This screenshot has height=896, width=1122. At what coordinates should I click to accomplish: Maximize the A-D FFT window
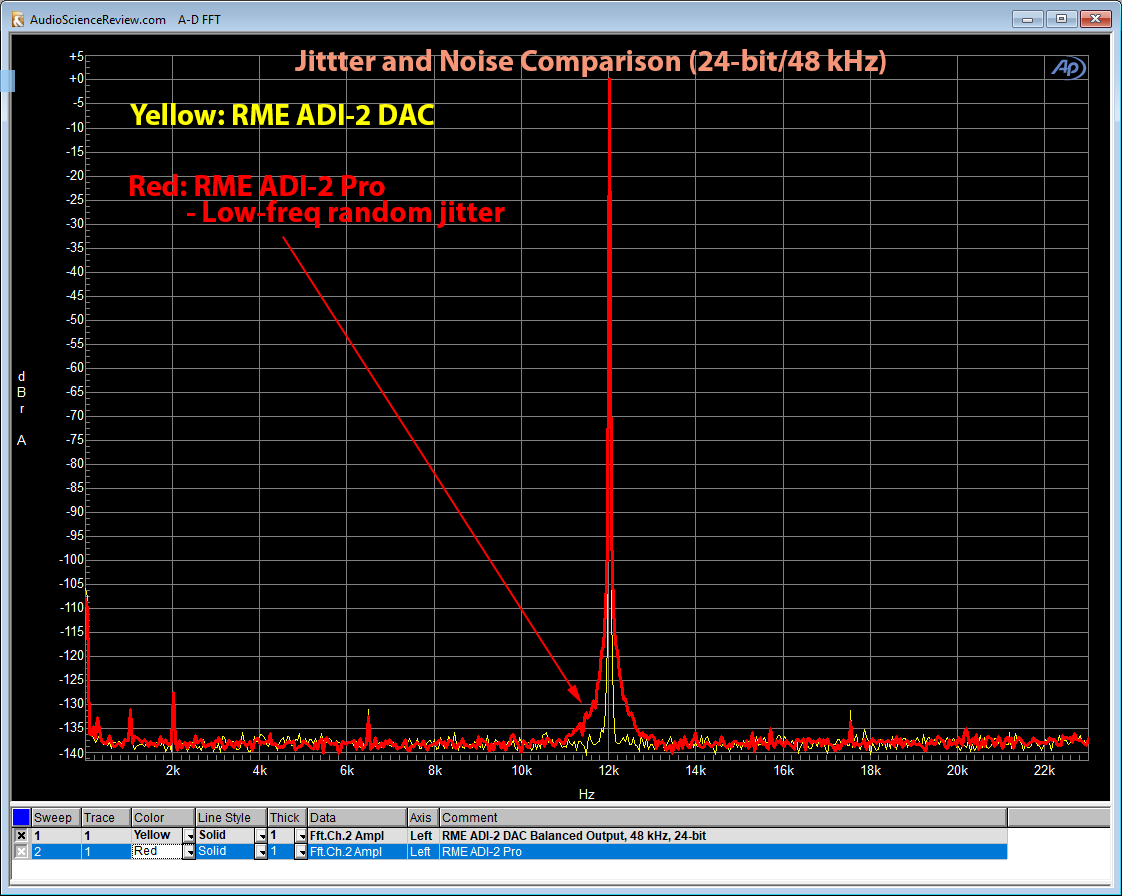click(1061, 19)
